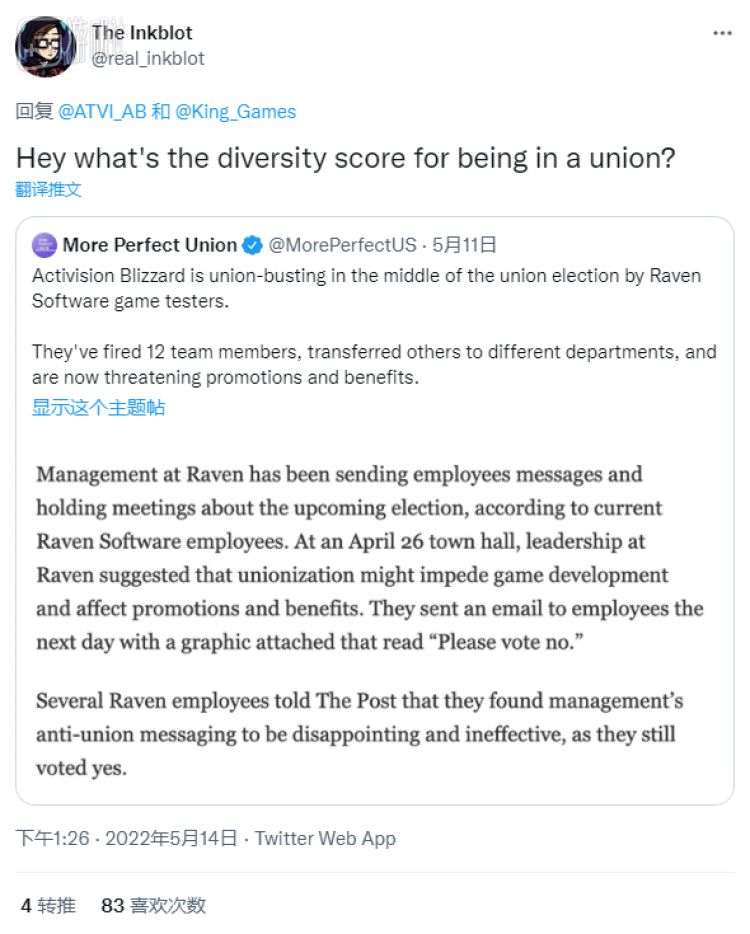Open the @MorePerfectUS handle
750x934 pixels.
342,245
